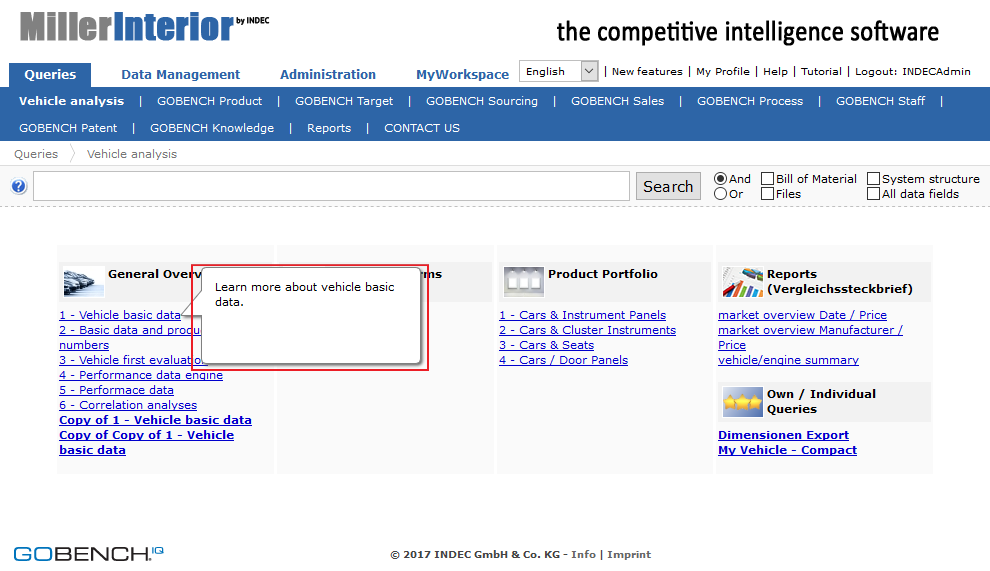Open Copy of 1 - Vehicle basic data

(155, 421)
